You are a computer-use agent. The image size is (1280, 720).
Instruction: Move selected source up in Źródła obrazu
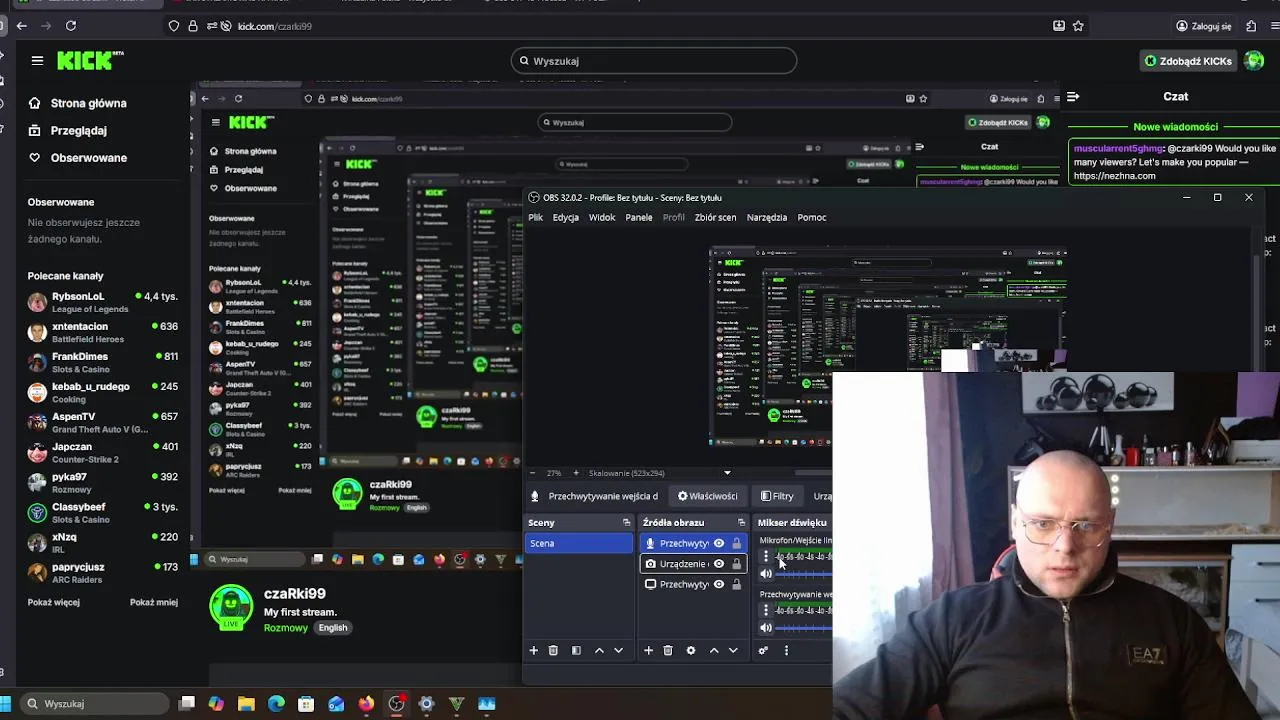pyautogui.click(x=714, y=650)
